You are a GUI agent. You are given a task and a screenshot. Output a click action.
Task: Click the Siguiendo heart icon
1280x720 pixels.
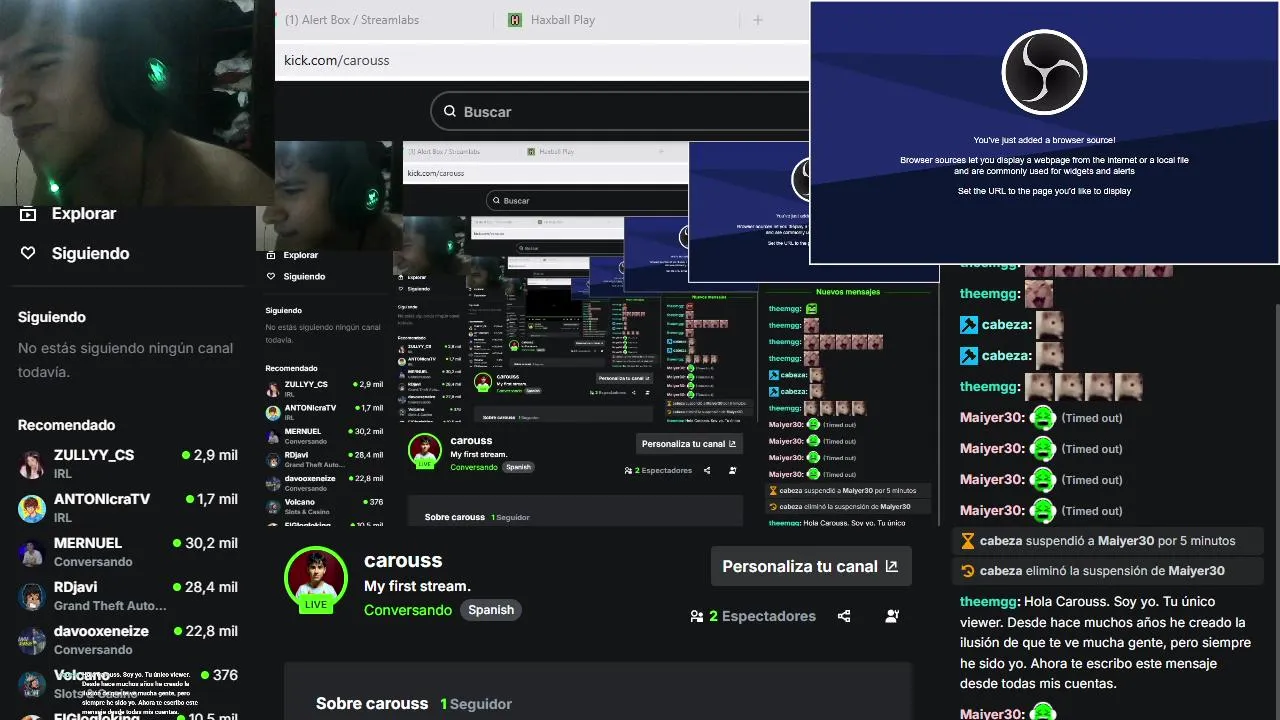[28, 254]
